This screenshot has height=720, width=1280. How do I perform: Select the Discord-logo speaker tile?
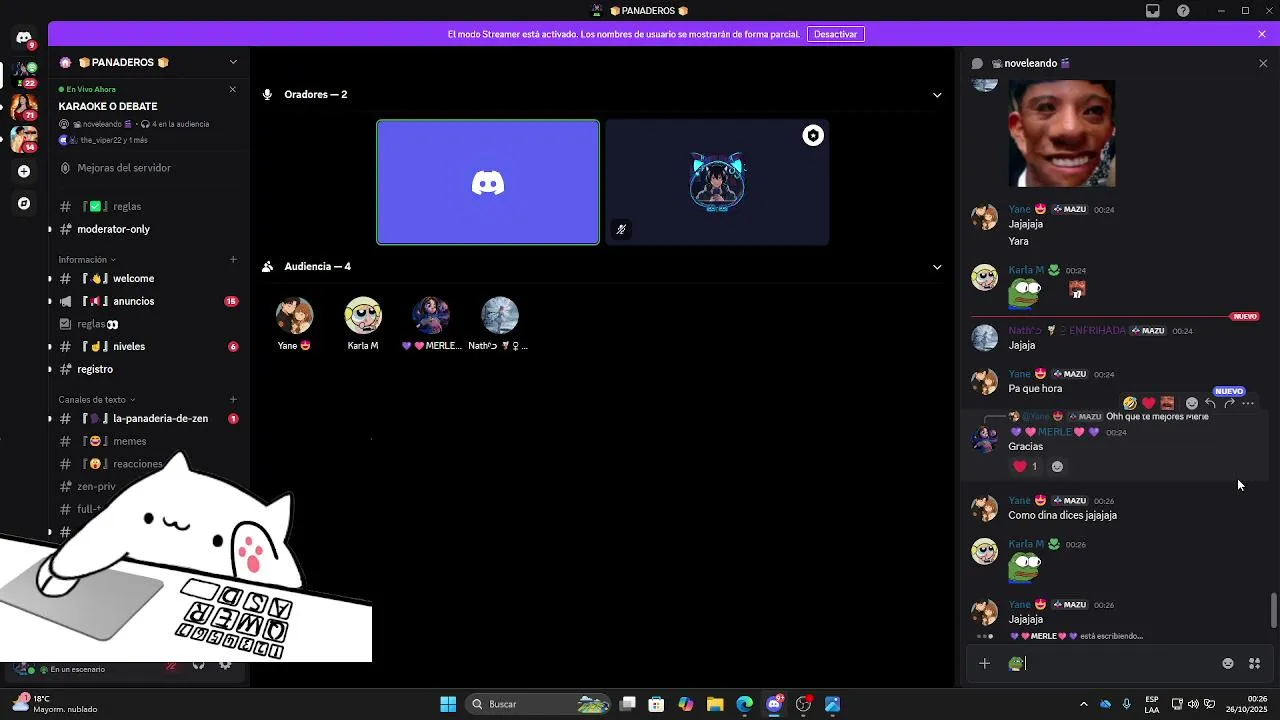pyautogui.click(x=488, y=182)
